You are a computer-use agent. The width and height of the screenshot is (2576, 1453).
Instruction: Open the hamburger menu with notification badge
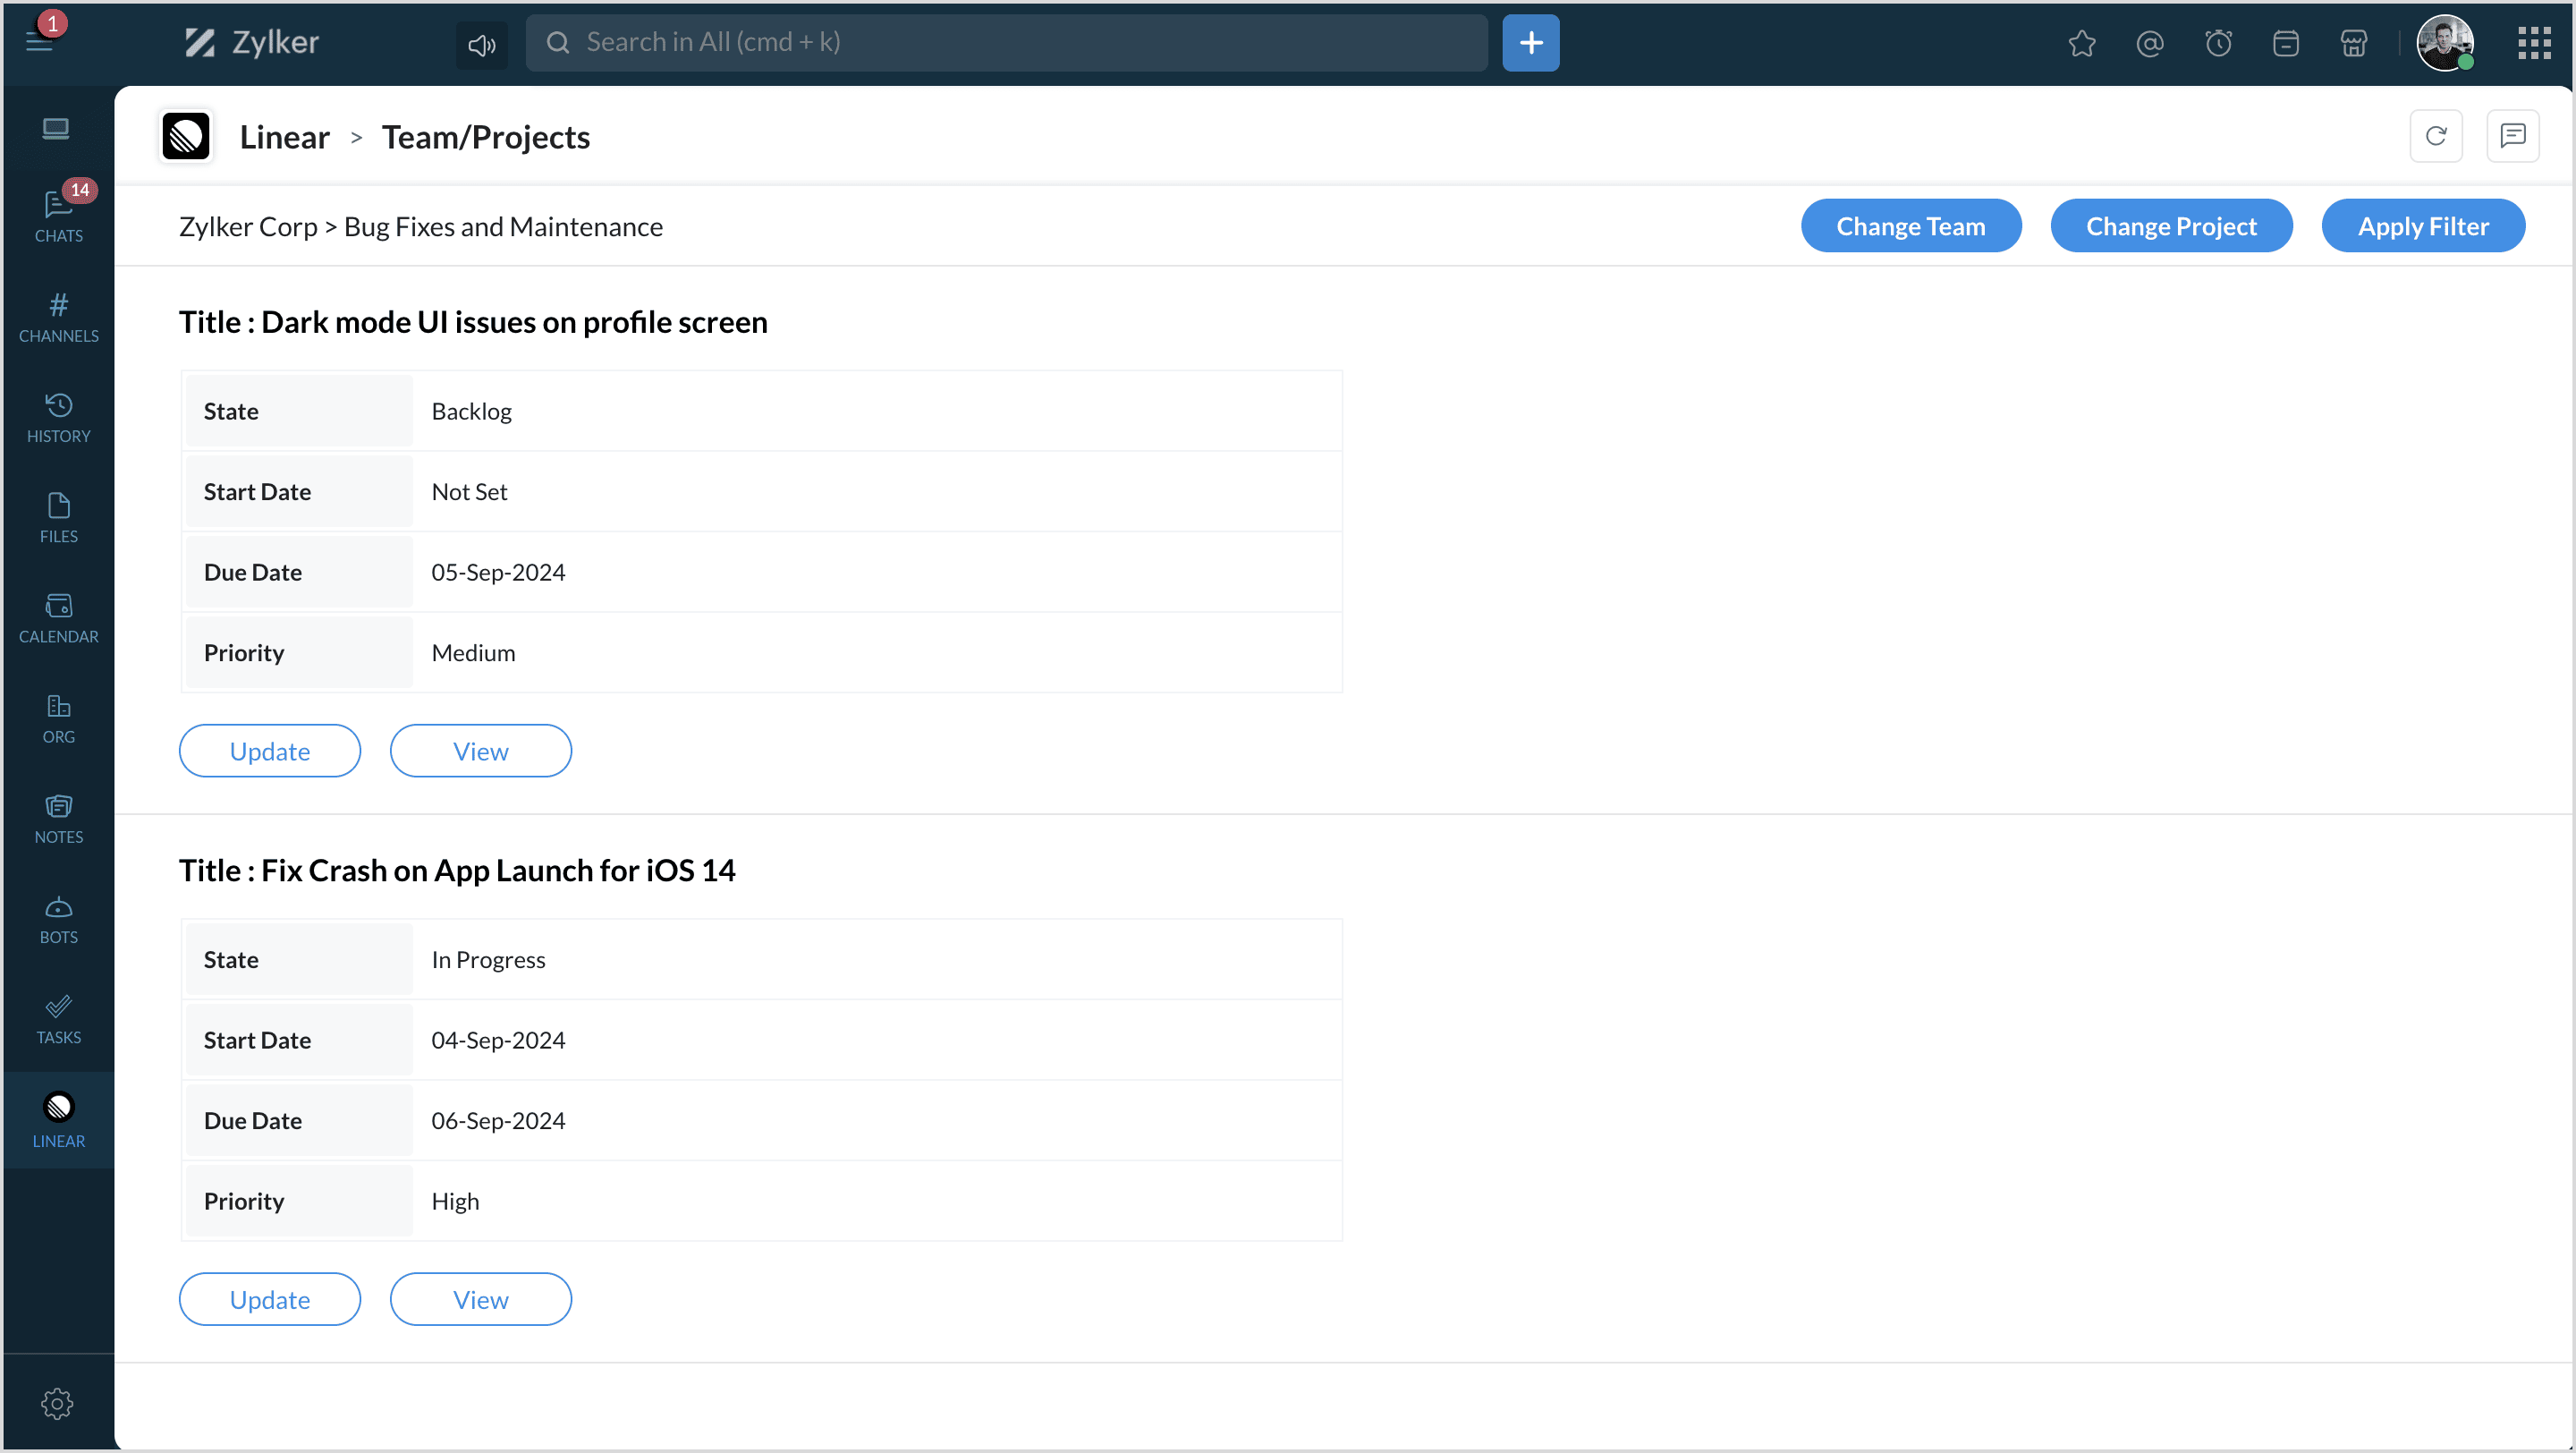[x=40, y=40]
